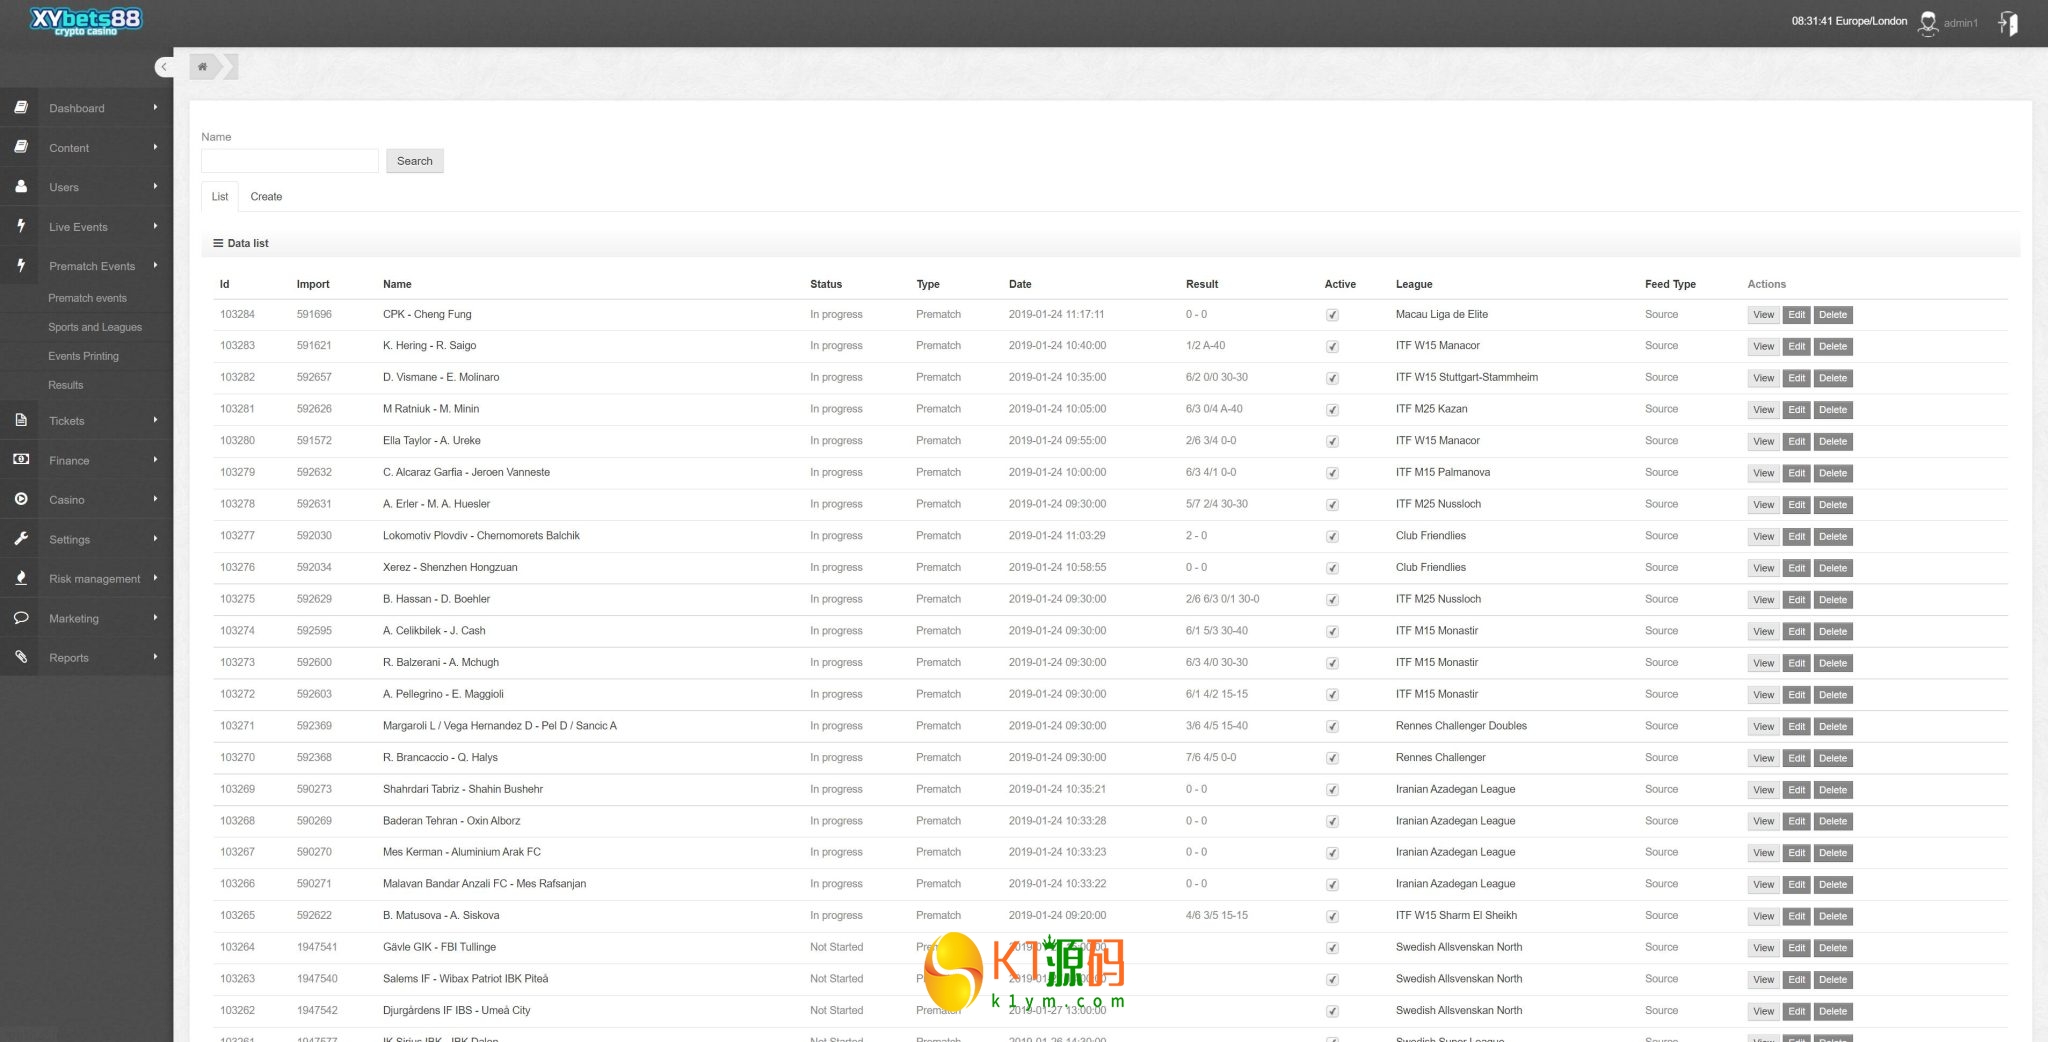Click the Users sidebar icon
2048x1042 pixels.
click(x=21, y=186)
